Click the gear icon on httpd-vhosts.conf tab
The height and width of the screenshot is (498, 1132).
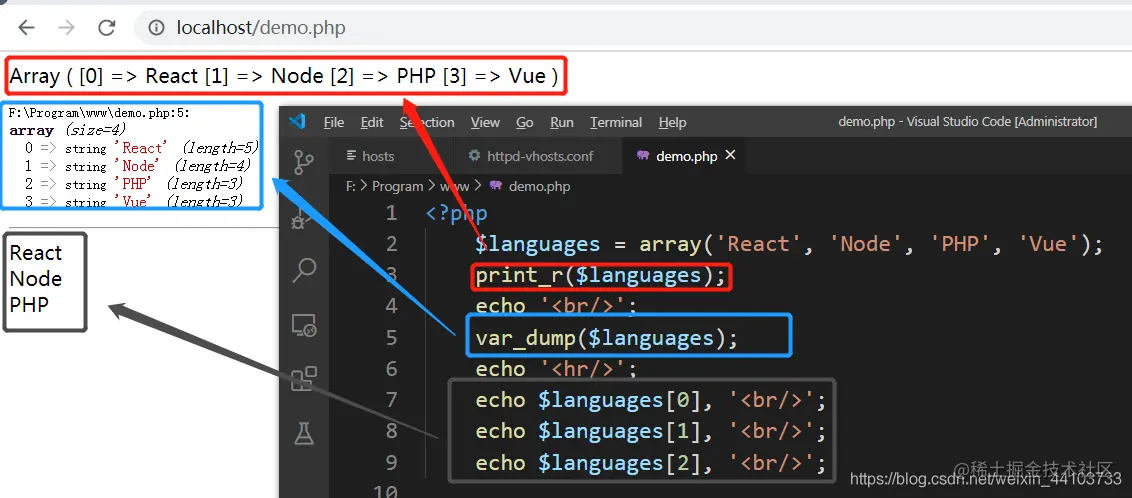(474, 156)
